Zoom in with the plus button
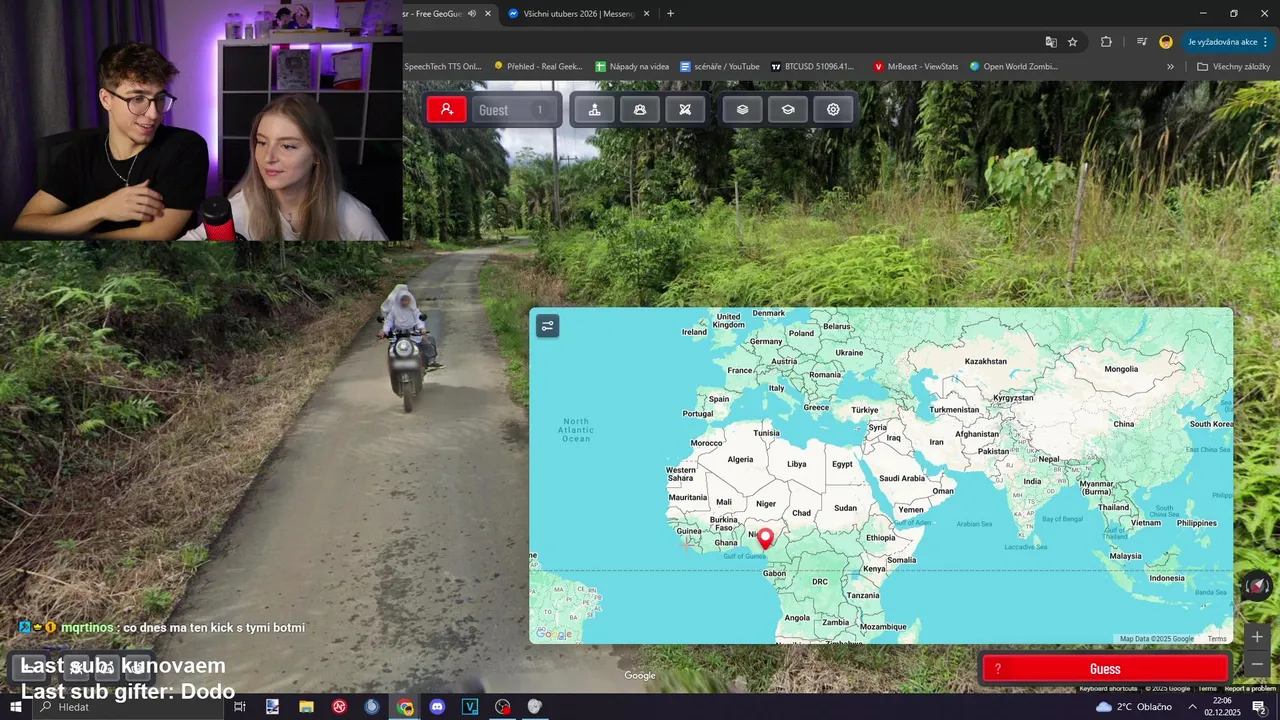Screen dimensions: 1280x720 (x=1257, y=637)
